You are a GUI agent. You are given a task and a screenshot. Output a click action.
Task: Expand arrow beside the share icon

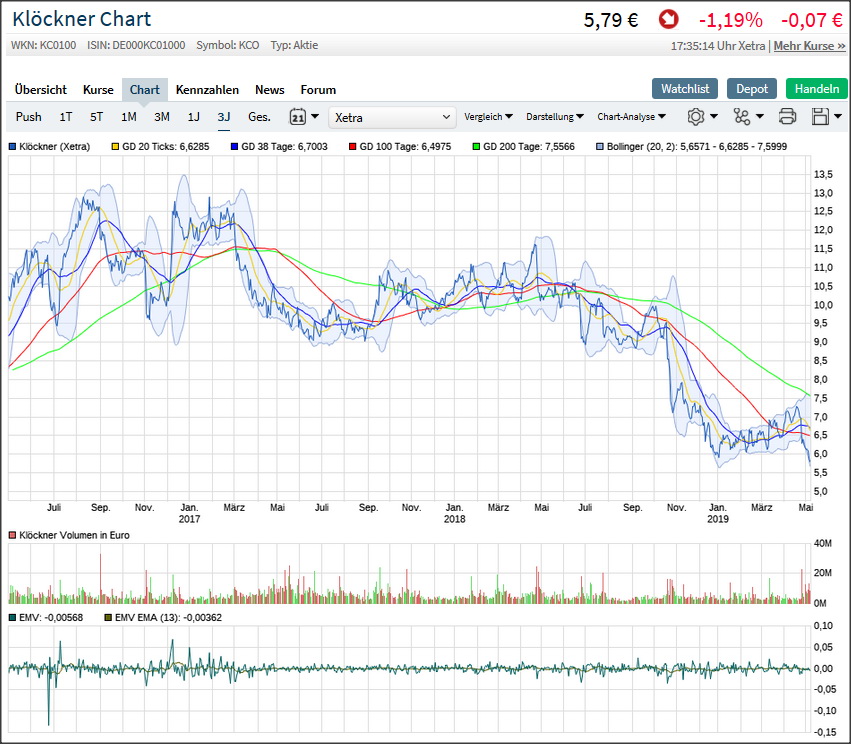pos(760,116)
